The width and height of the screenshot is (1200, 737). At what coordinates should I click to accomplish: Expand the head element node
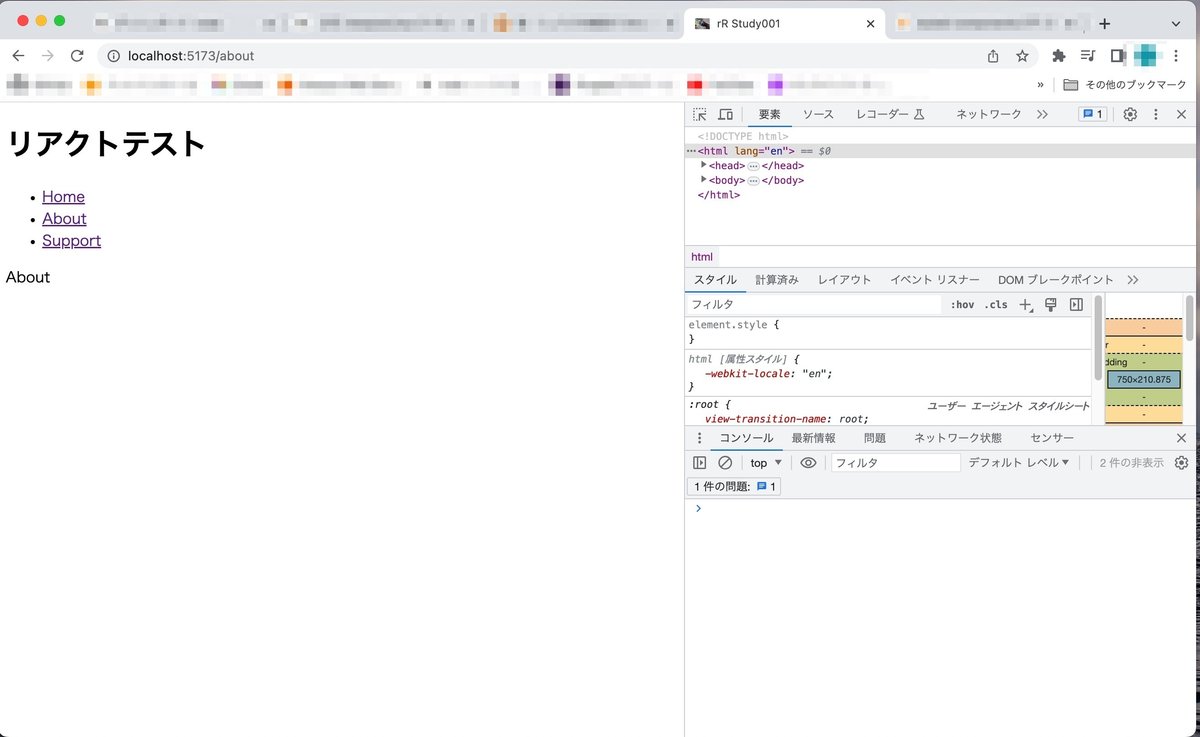click(704, 165)
